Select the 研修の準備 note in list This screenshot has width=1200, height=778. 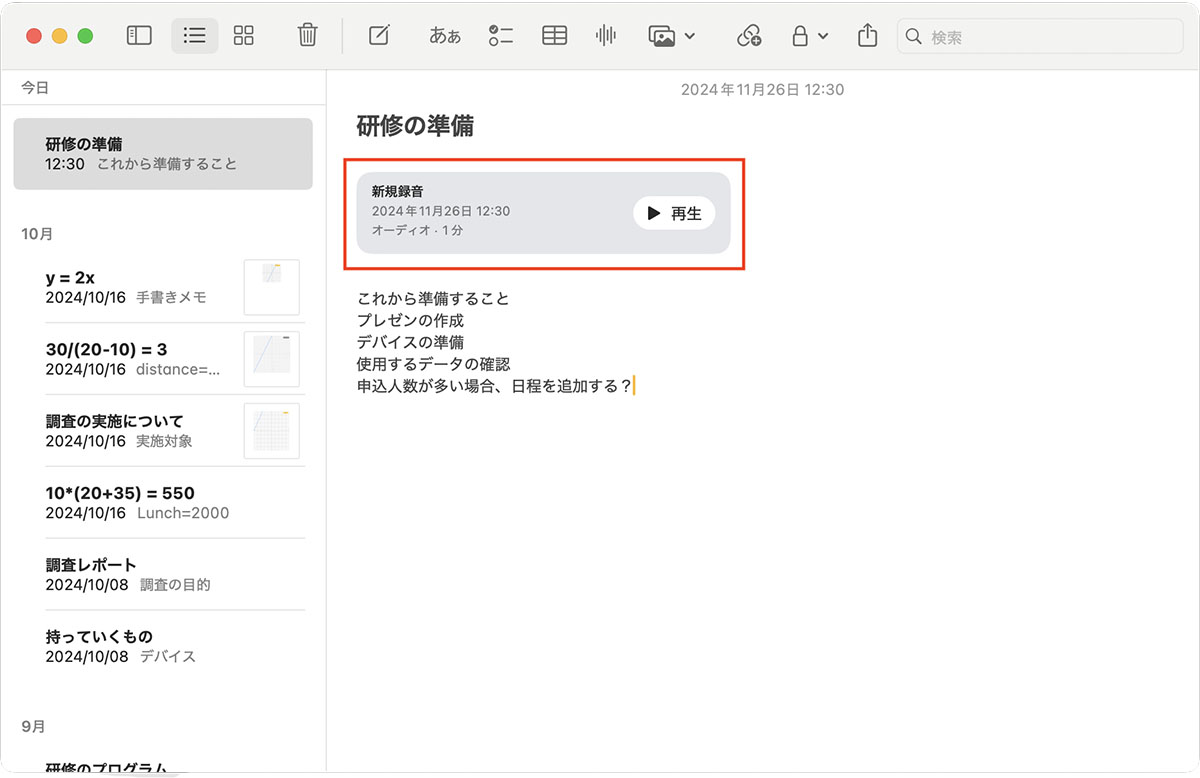[163, 154]
